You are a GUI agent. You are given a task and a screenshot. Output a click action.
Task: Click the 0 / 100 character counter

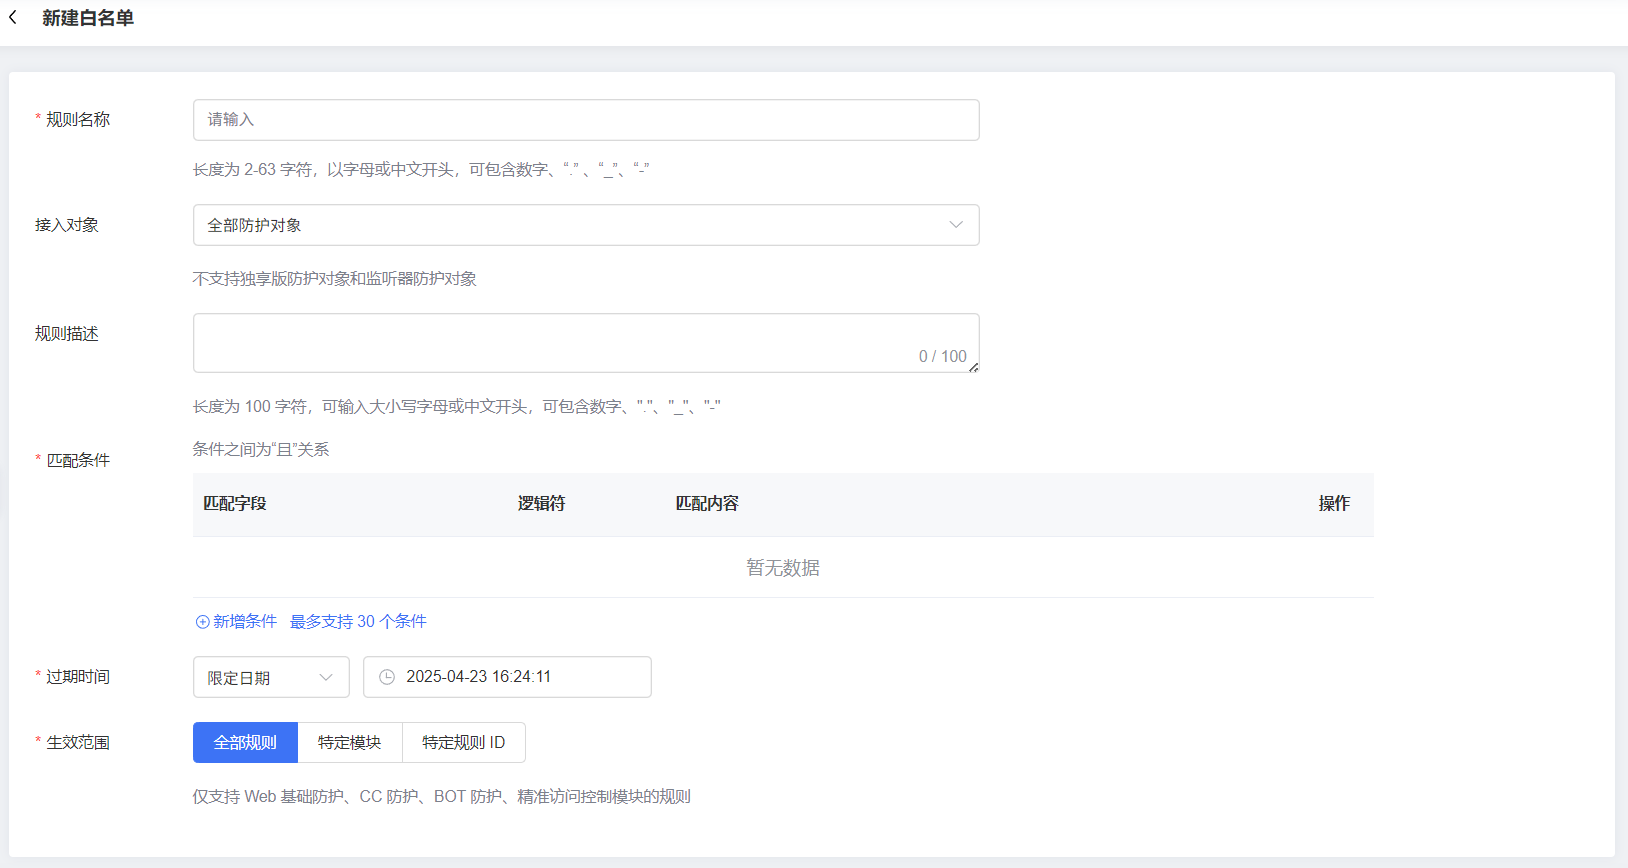943,357
